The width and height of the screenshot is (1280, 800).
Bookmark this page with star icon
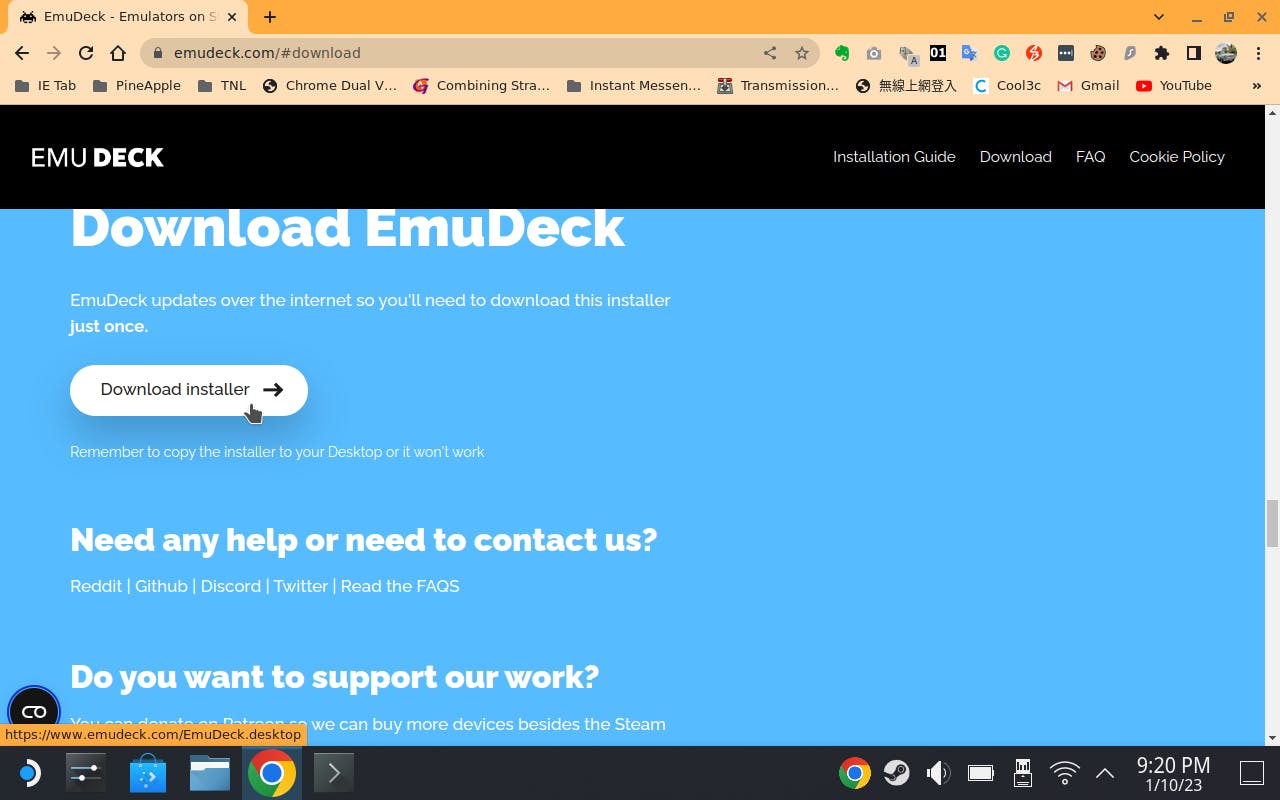(802, 53)
